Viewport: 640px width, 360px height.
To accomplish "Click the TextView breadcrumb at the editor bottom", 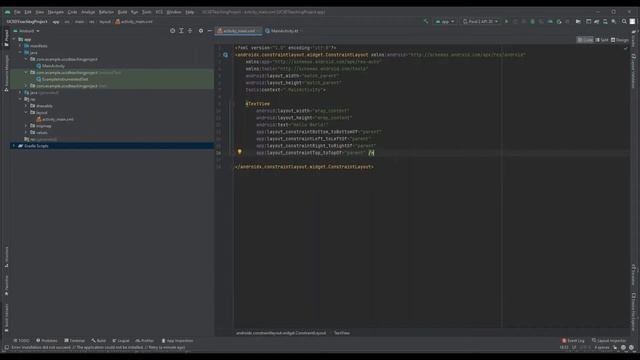I will (x=342, y=333).
